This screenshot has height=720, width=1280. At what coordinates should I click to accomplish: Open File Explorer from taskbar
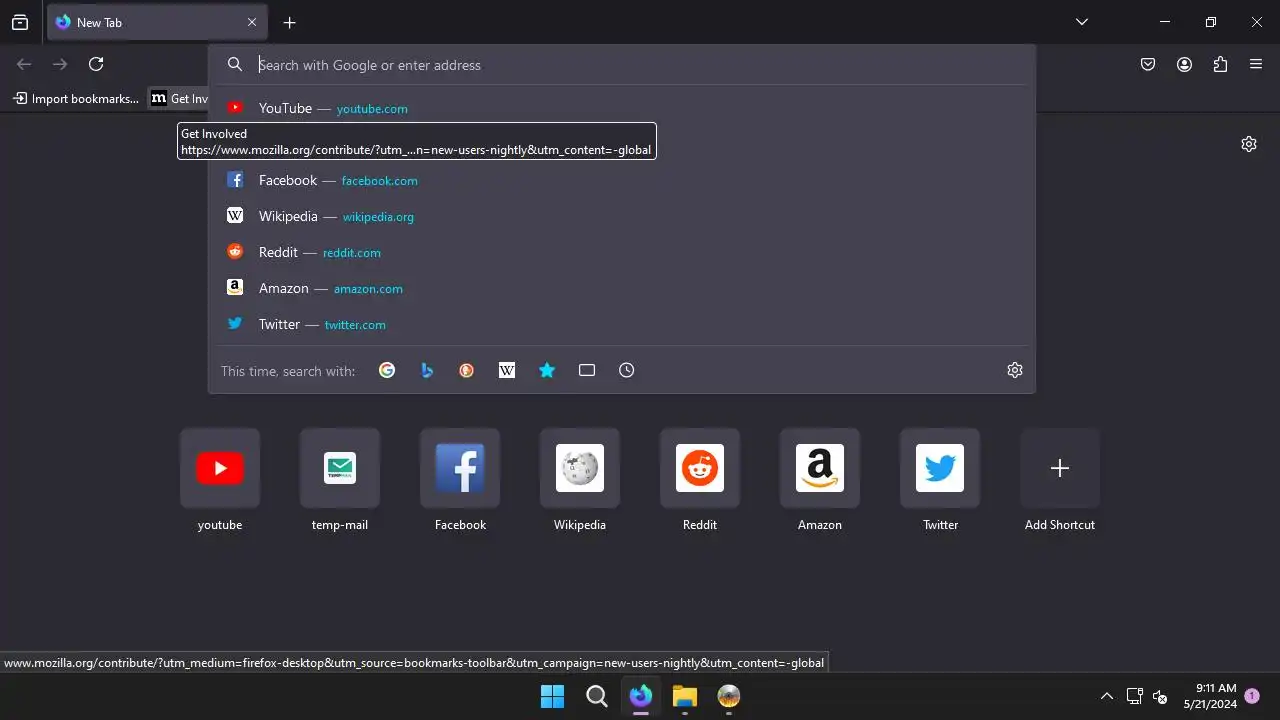685,696
